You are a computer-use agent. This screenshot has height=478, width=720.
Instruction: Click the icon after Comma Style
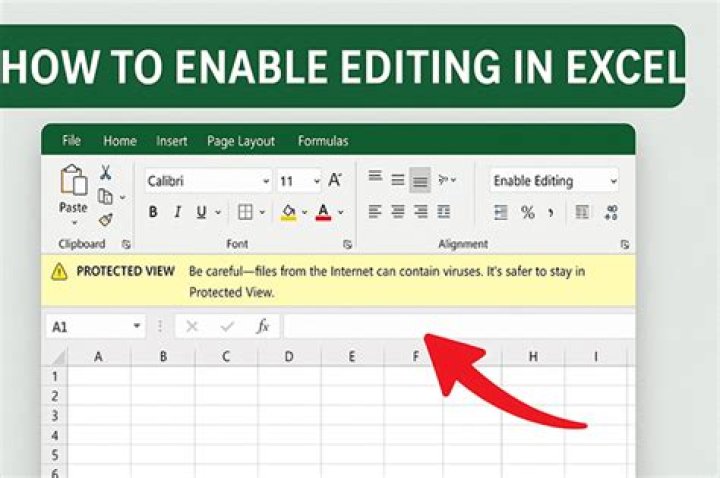[x=582, y=212]
